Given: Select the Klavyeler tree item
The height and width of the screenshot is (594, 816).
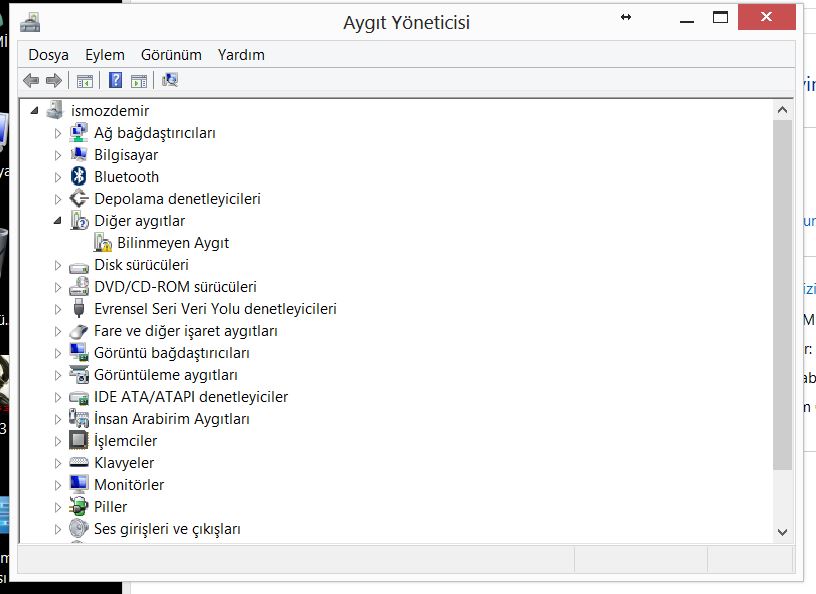Looking at the screenshot, I should 124,463.
